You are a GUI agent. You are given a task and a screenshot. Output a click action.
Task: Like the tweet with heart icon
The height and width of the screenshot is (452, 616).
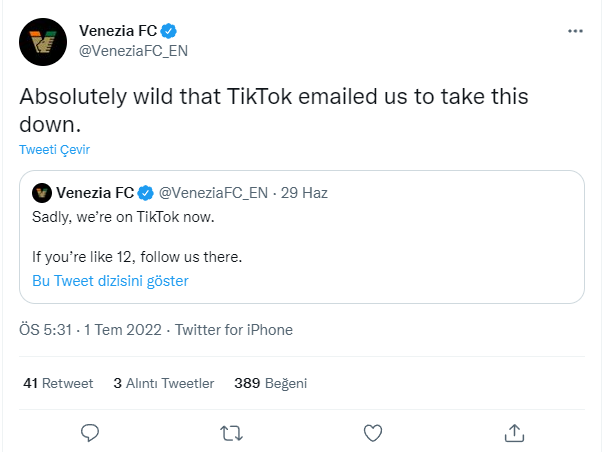coord(373,433)
